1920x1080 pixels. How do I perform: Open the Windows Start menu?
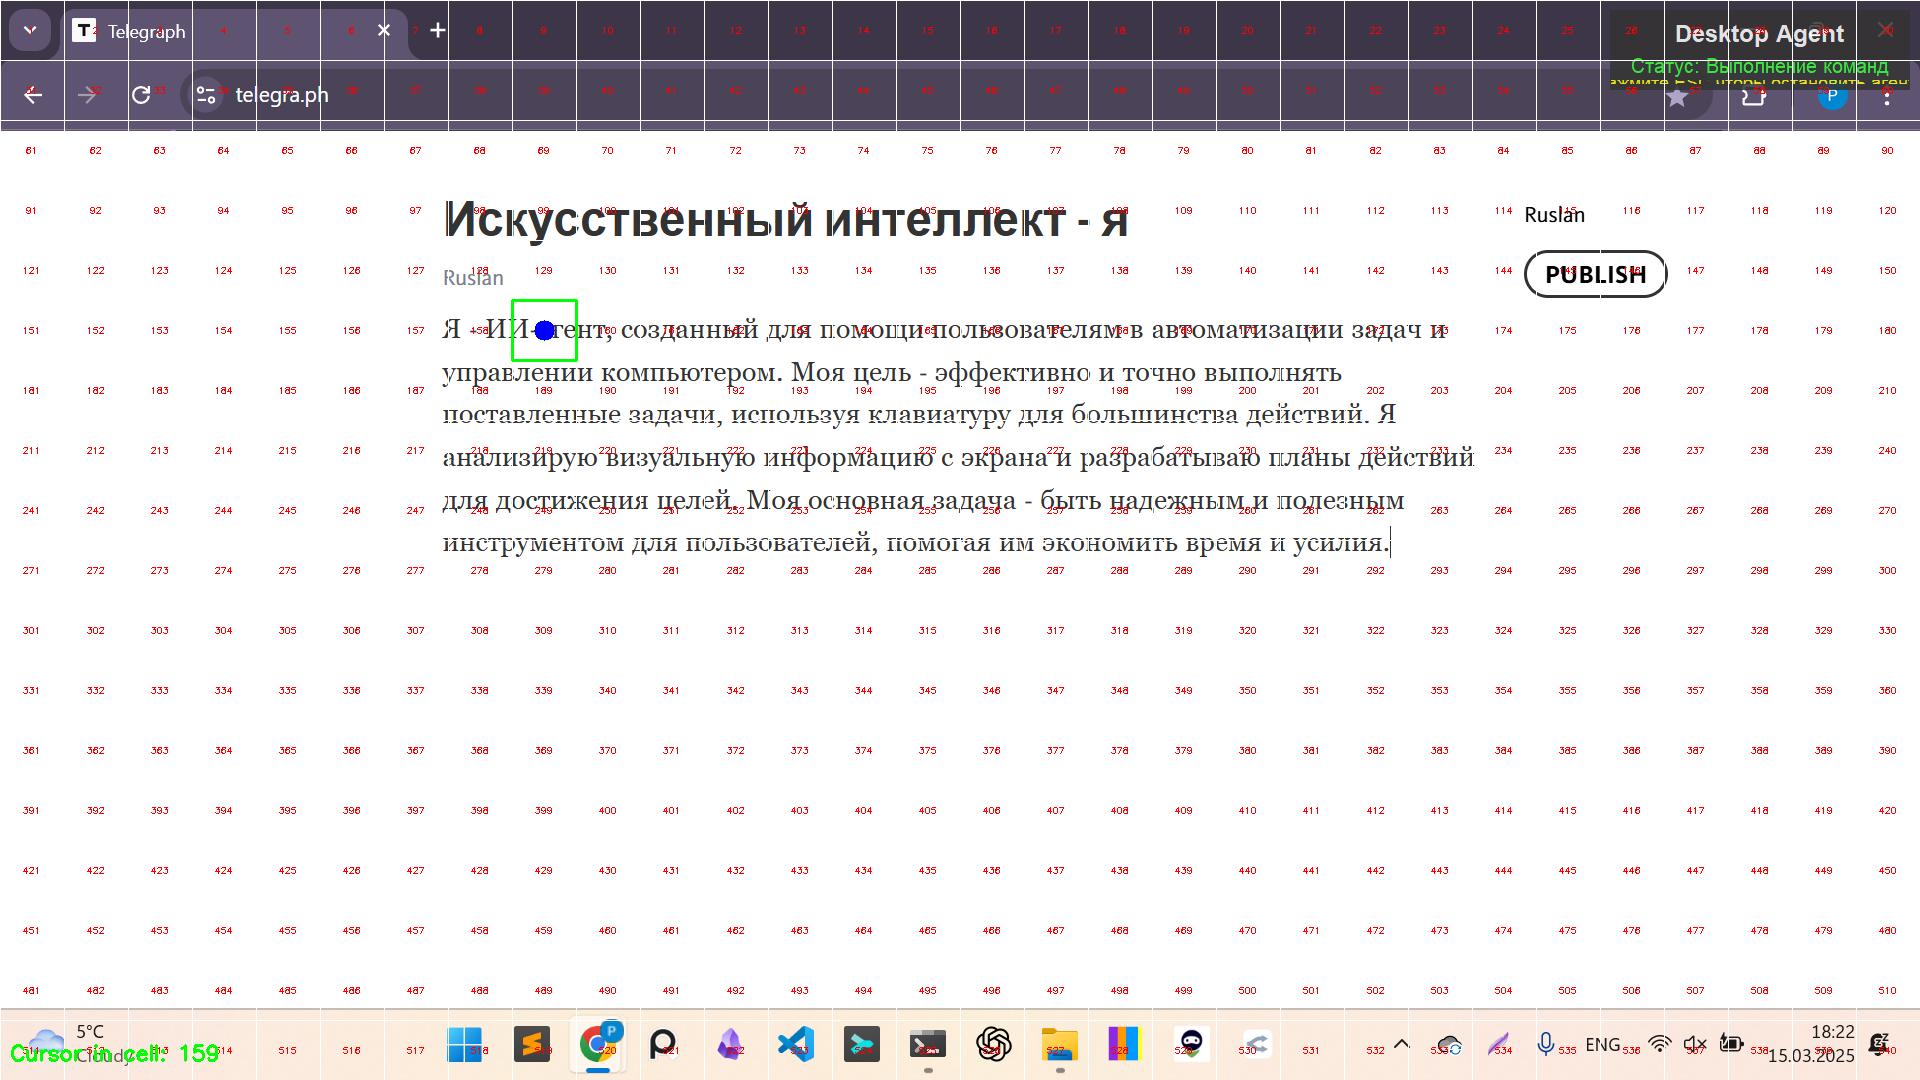pos(466,1046)
